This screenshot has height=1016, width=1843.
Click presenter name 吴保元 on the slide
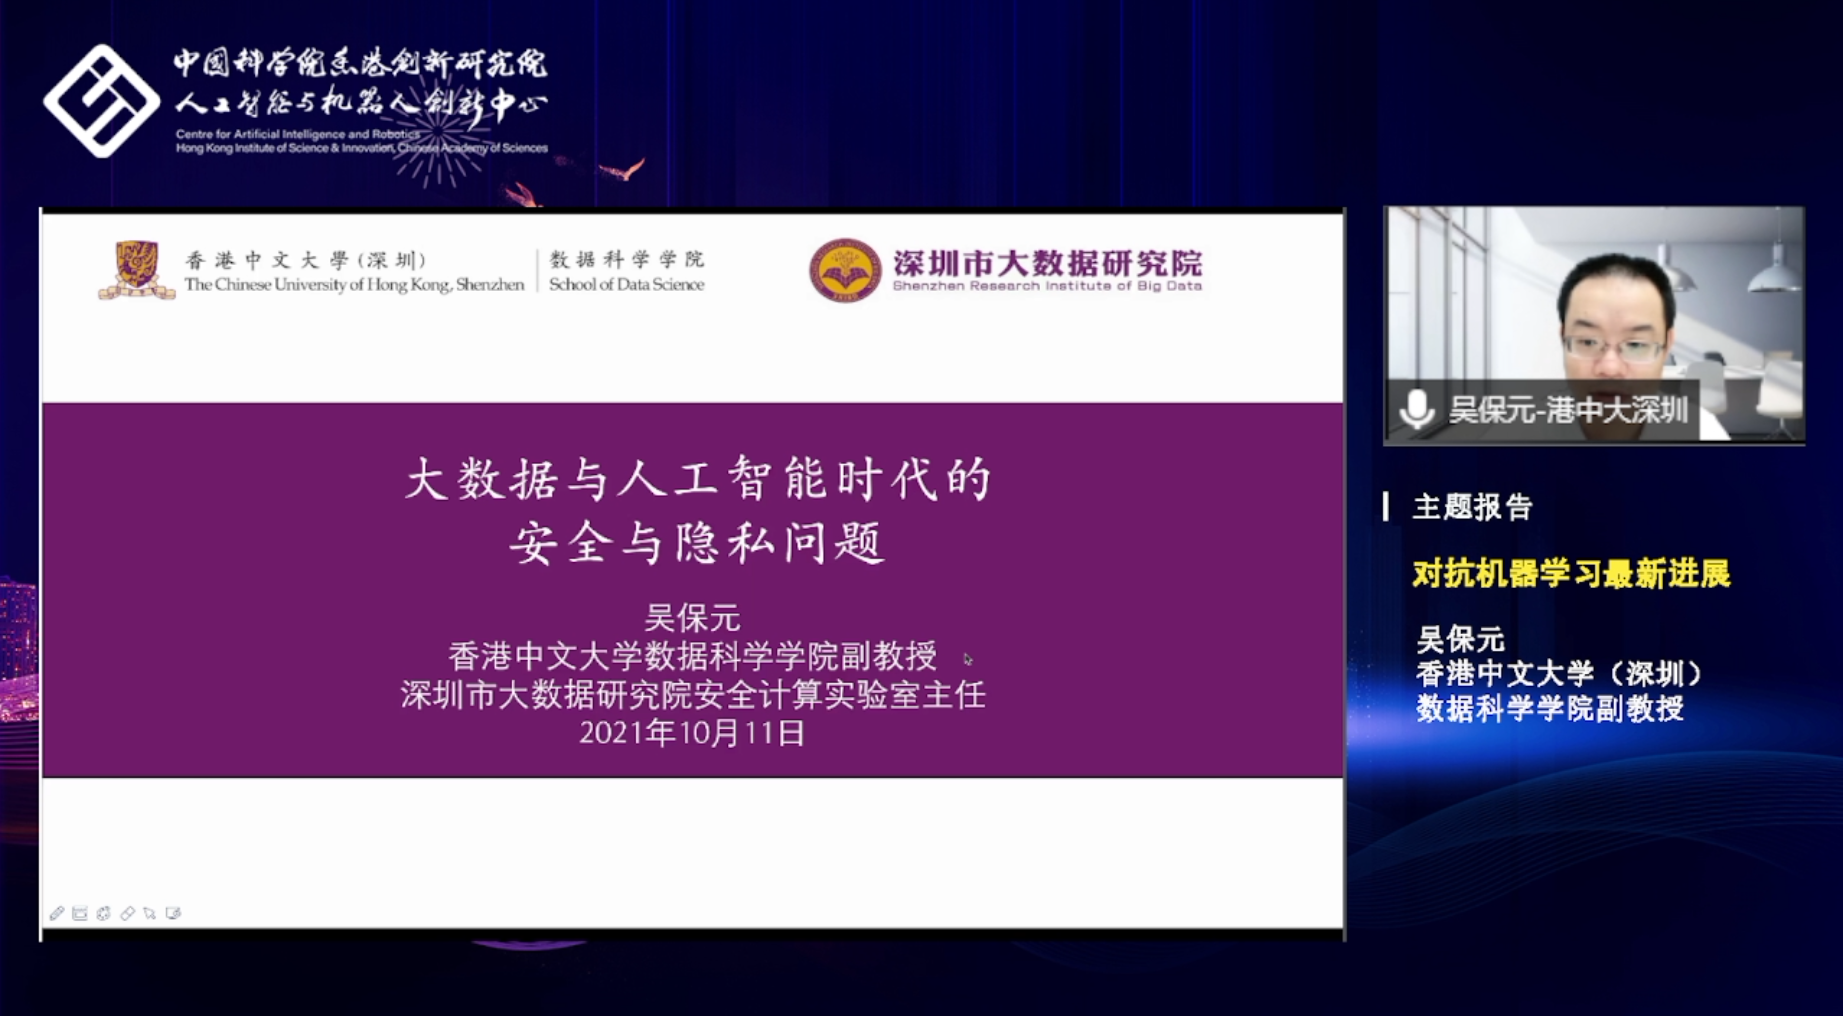point(692,617)
